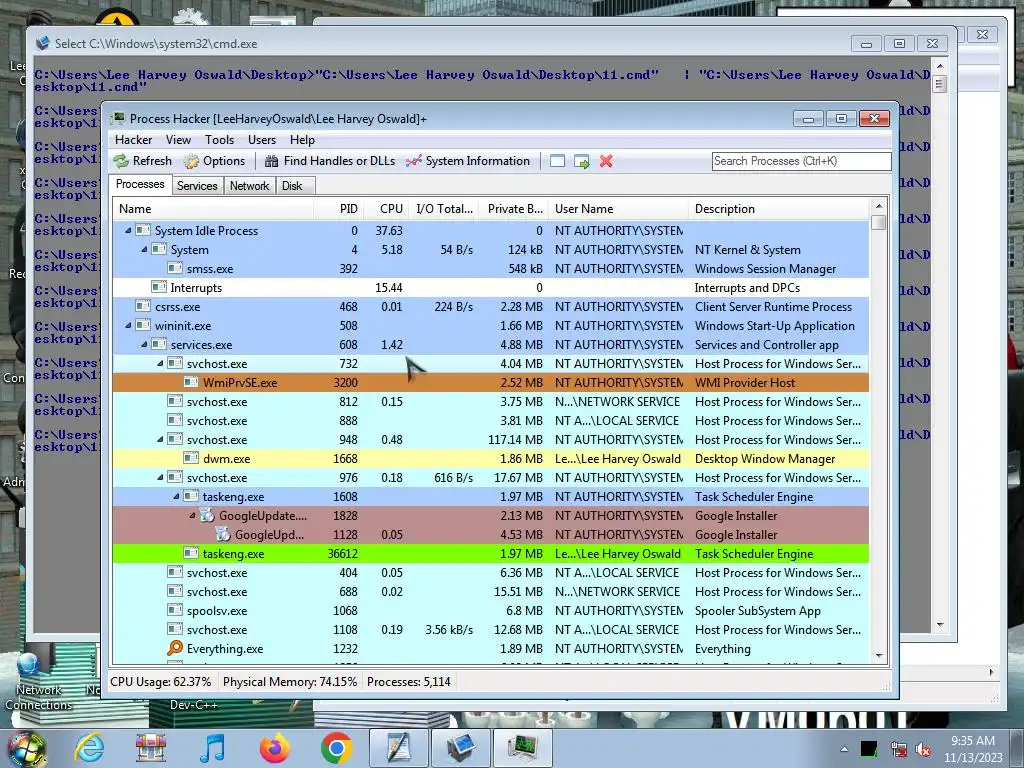Open the music player taskbar icon
Viewport: 1024px width, 768px height.
click(213, 748)
